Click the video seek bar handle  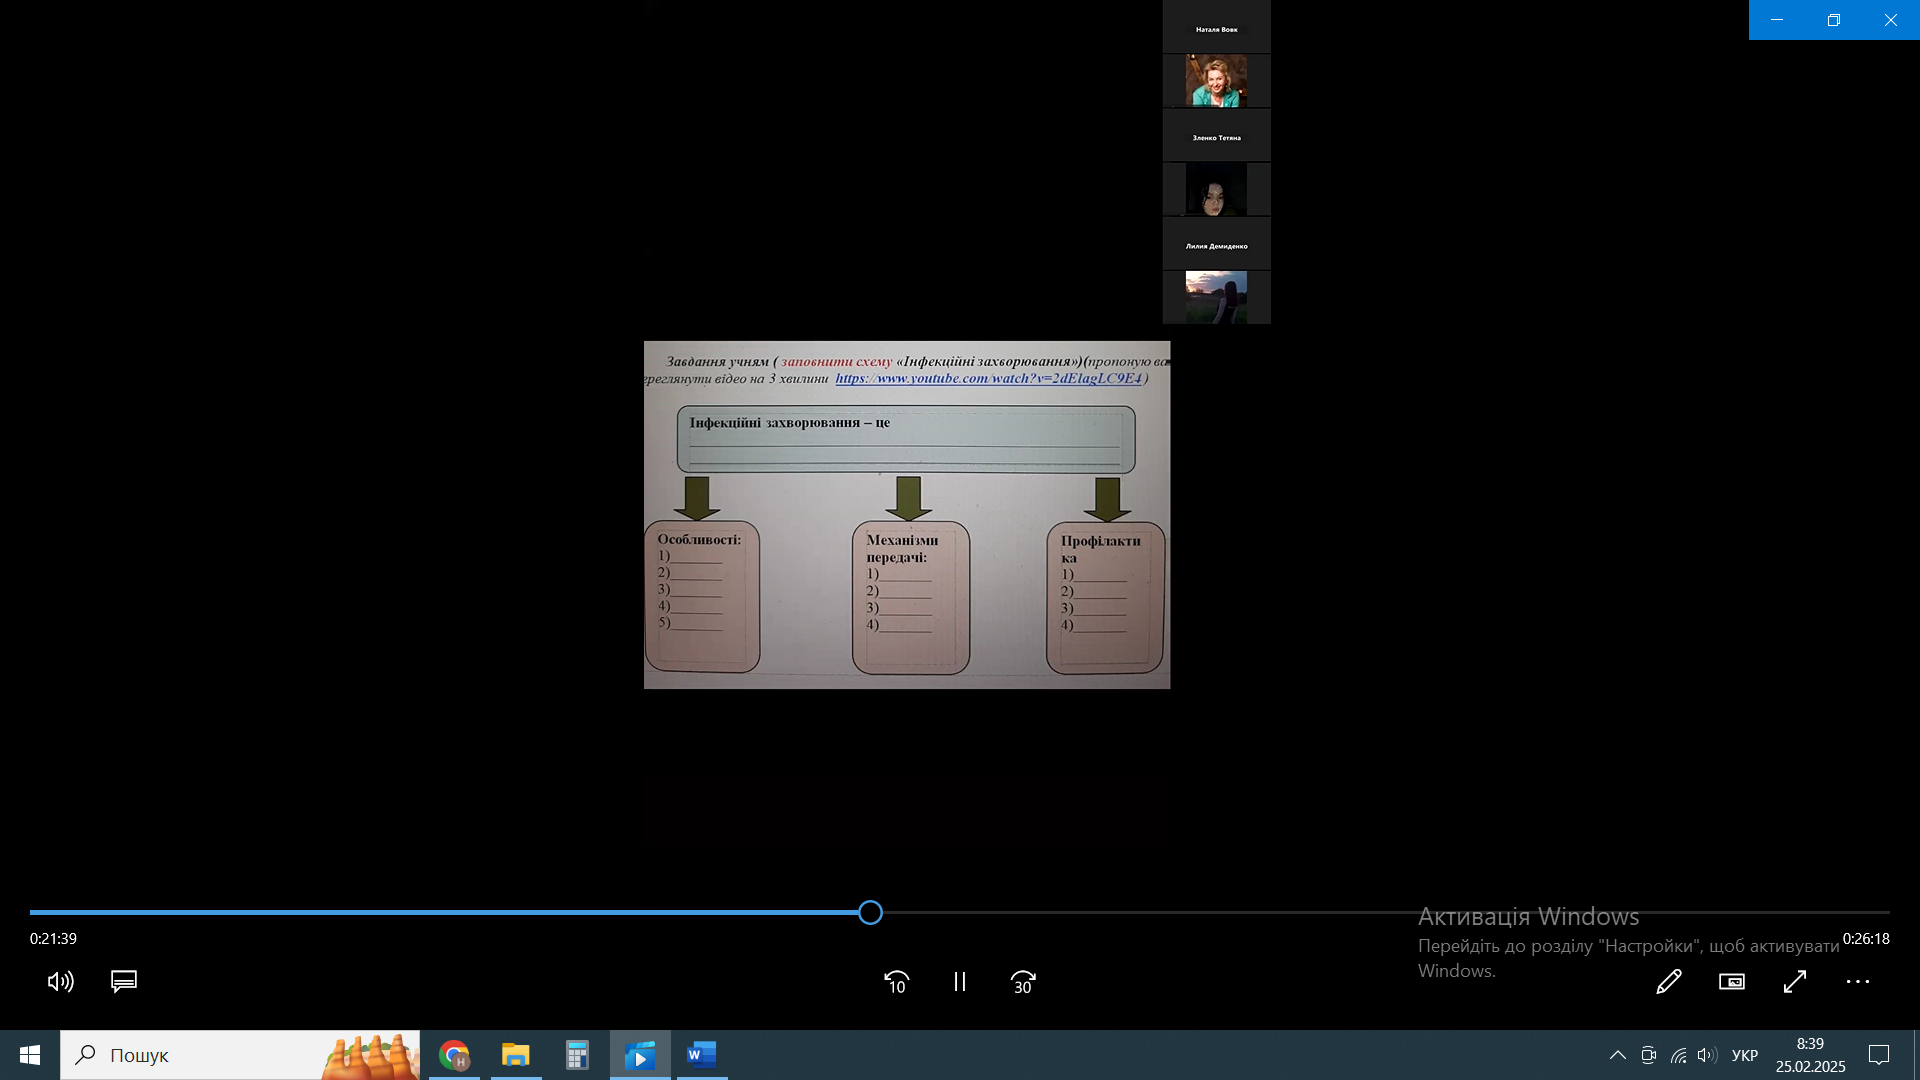tap(870, 912)
